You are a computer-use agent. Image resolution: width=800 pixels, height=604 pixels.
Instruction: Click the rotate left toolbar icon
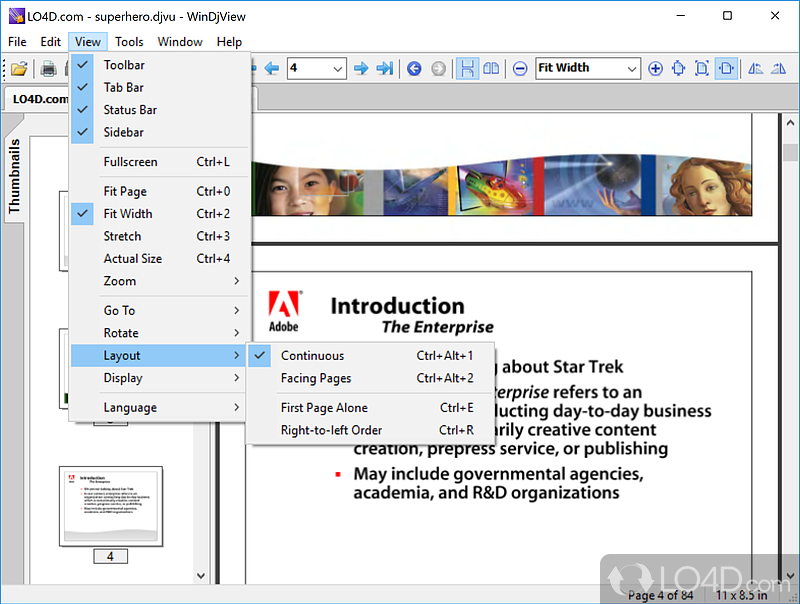755,68
